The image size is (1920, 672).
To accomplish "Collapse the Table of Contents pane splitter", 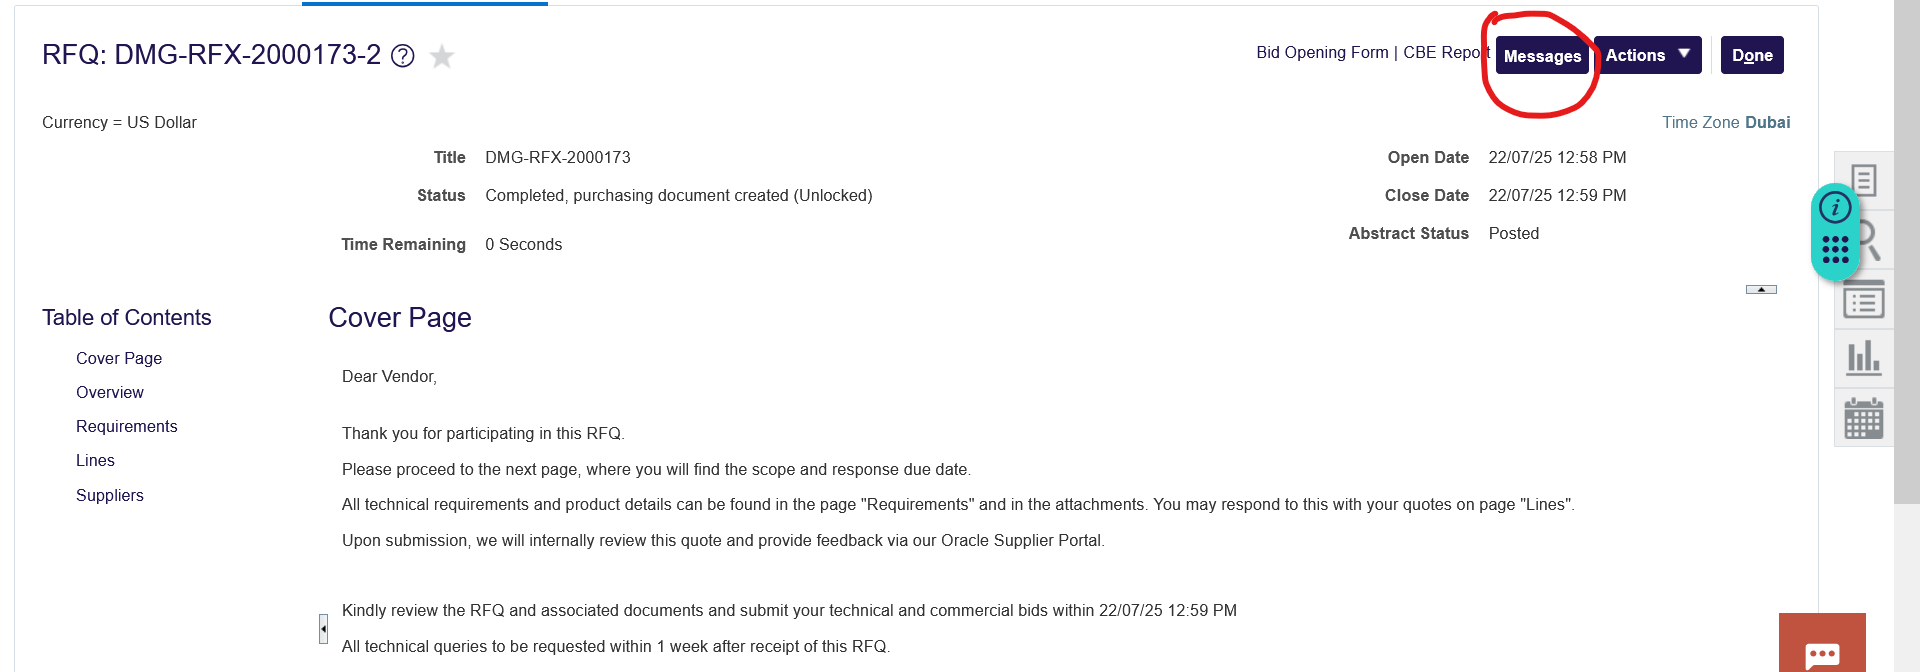I will [x=323, y=628].
